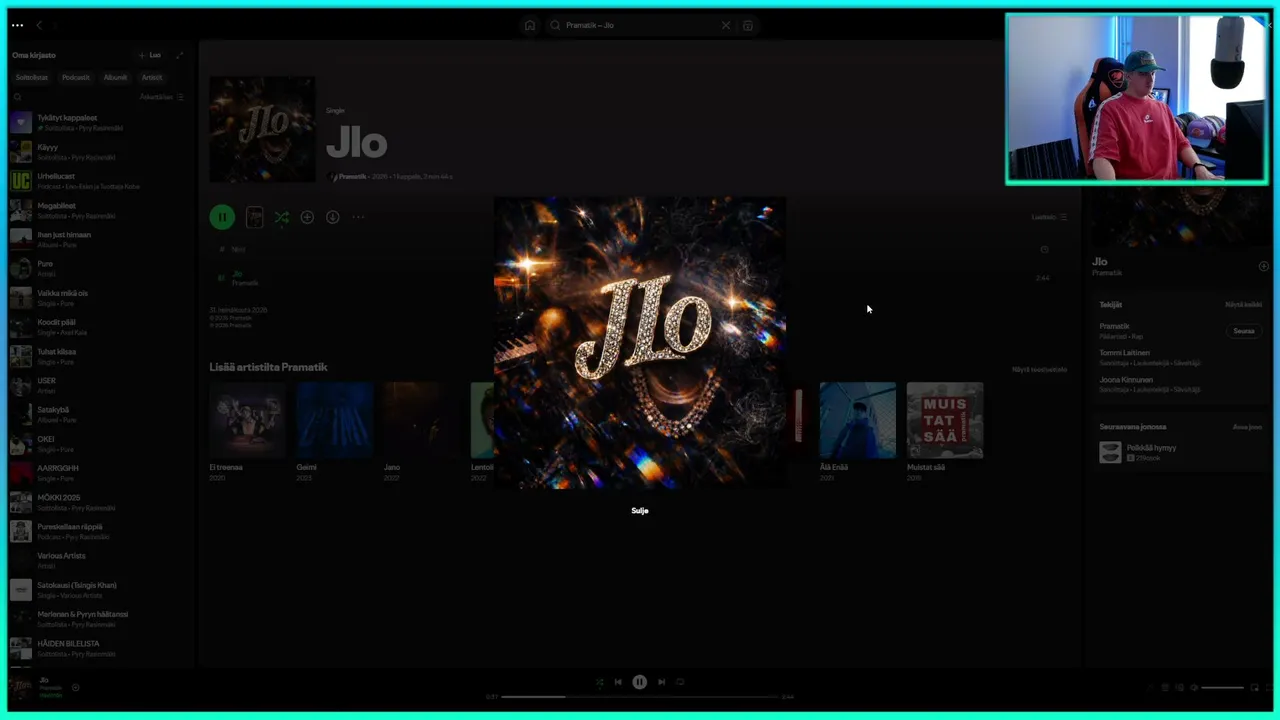Follow Pramatik with the Seuraa button
Viewport: 1280px width, 720px height.
pyautogui.click(x=1244, y=331)
